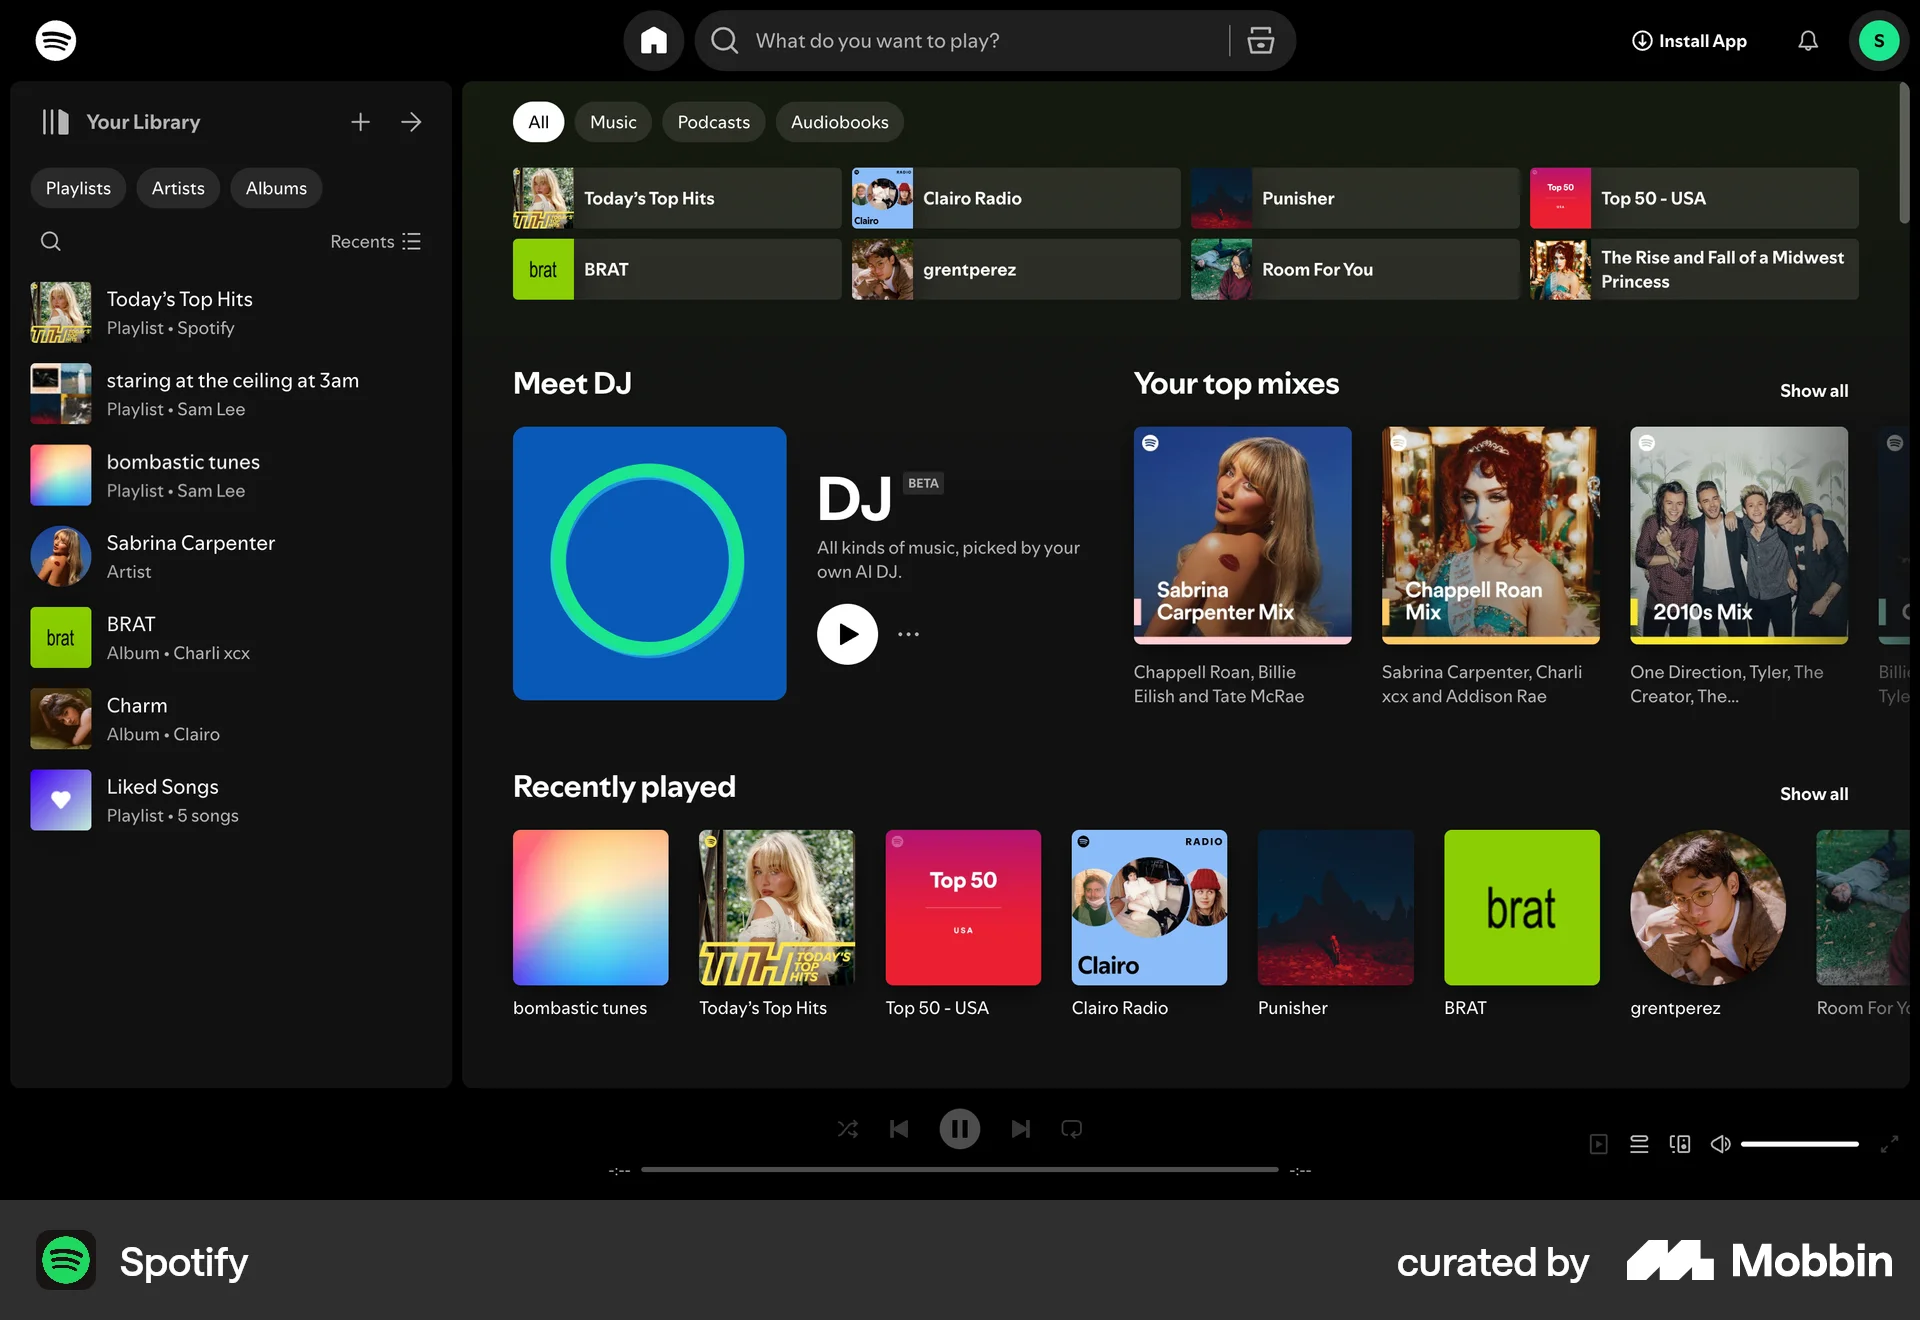Go to Home via house icon

pos(654,41)
